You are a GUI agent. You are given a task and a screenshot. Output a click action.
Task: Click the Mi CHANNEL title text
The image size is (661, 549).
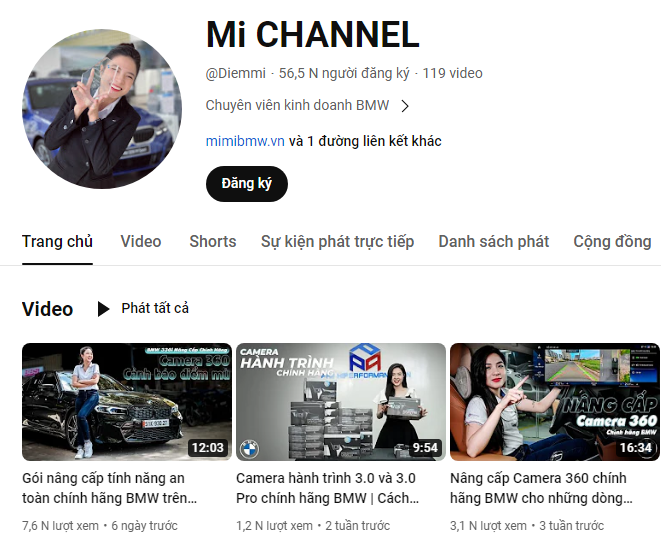[312, 35]
